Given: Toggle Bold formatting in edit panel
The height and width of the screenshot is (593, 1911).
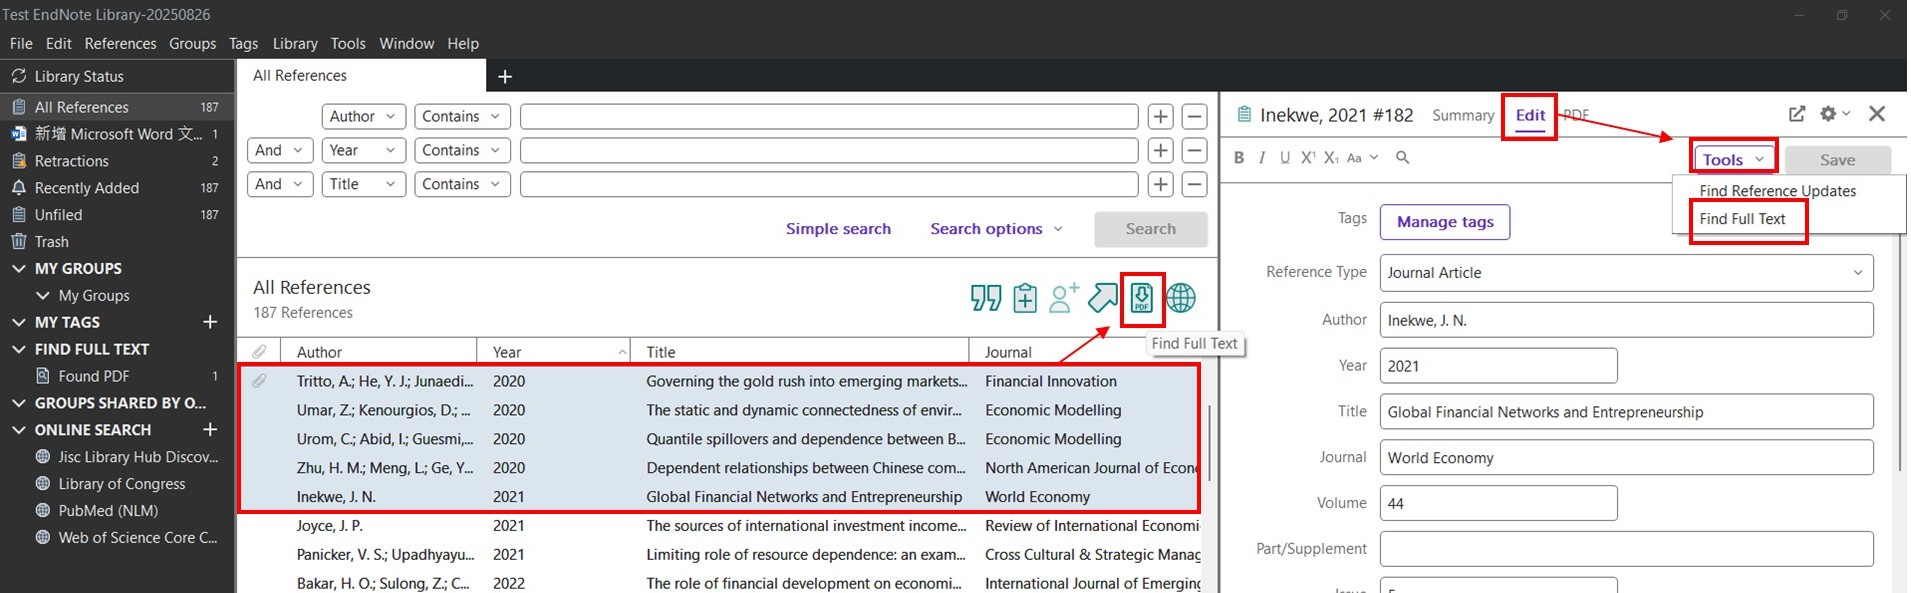Looking at the screenshot, I should 1239,158.
